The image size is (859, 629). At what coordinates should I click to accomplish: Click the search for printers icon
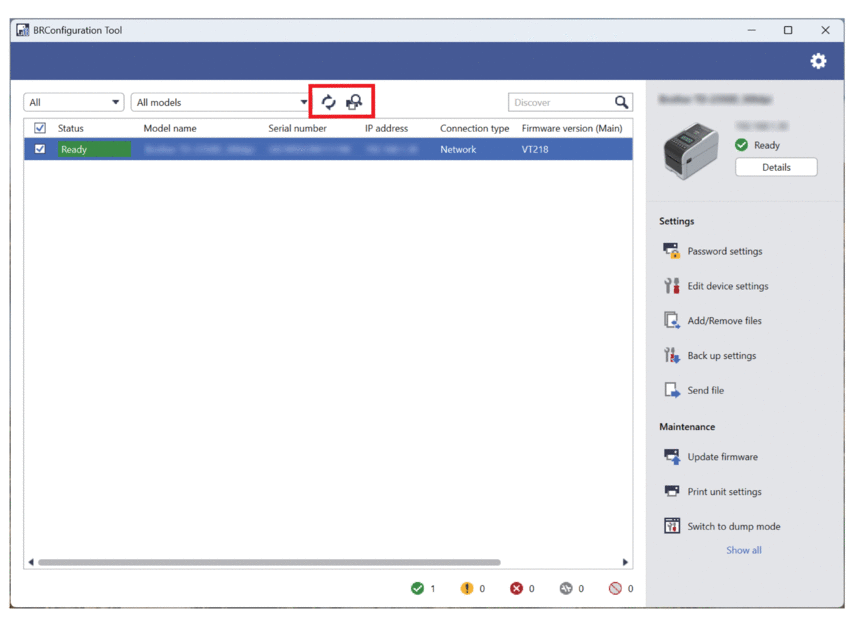tap(354, 102)
